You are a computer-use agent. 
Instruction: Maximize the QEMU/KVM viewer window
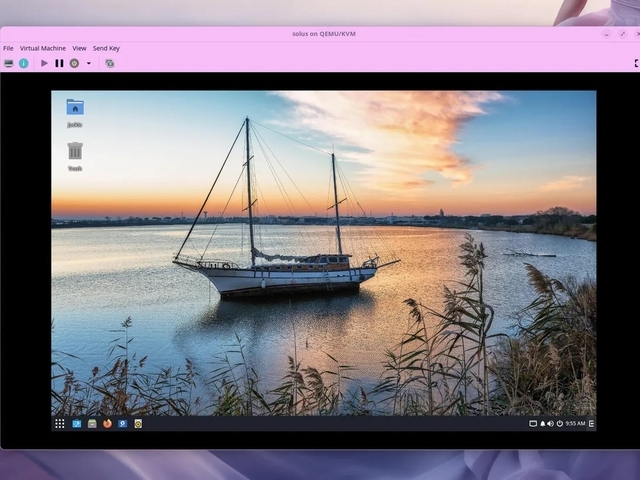click(622, 34)
